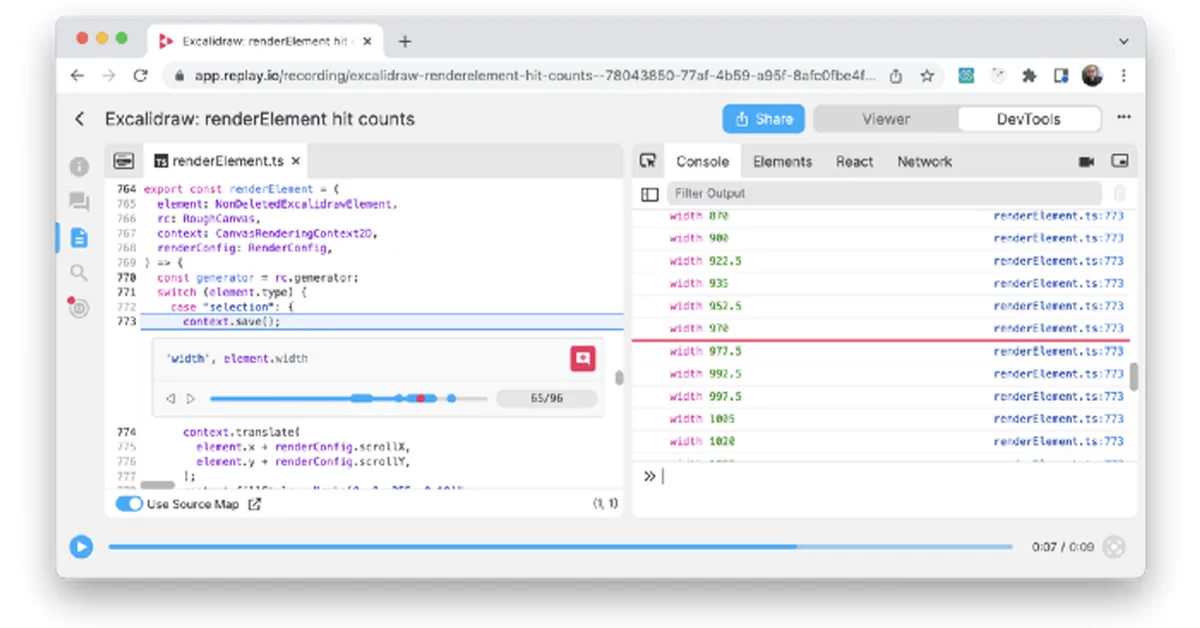The image size is (1200, 628).
Task: Click the trash icon to clear console output
Action: pos(1121,193)
